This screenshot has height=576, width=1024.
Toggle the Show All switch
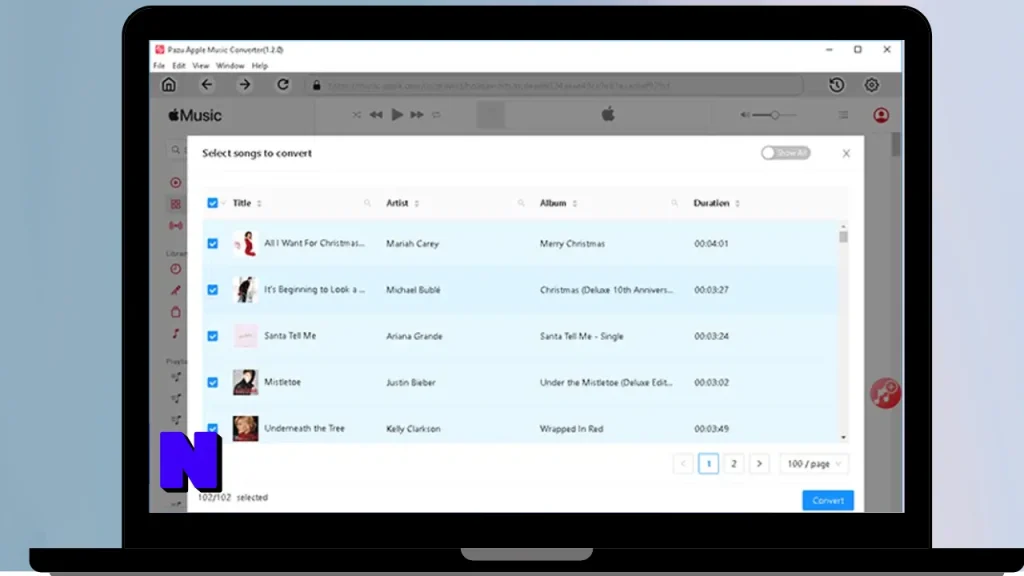(x=786, y=153)
